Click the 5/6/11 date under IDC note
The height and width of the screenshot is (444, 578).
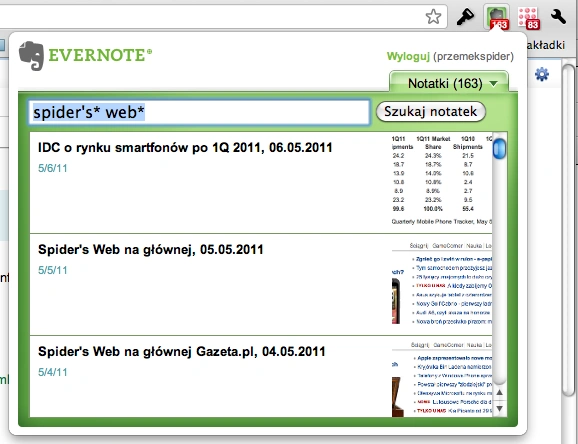pyautogui.click(x=53, y=169)
